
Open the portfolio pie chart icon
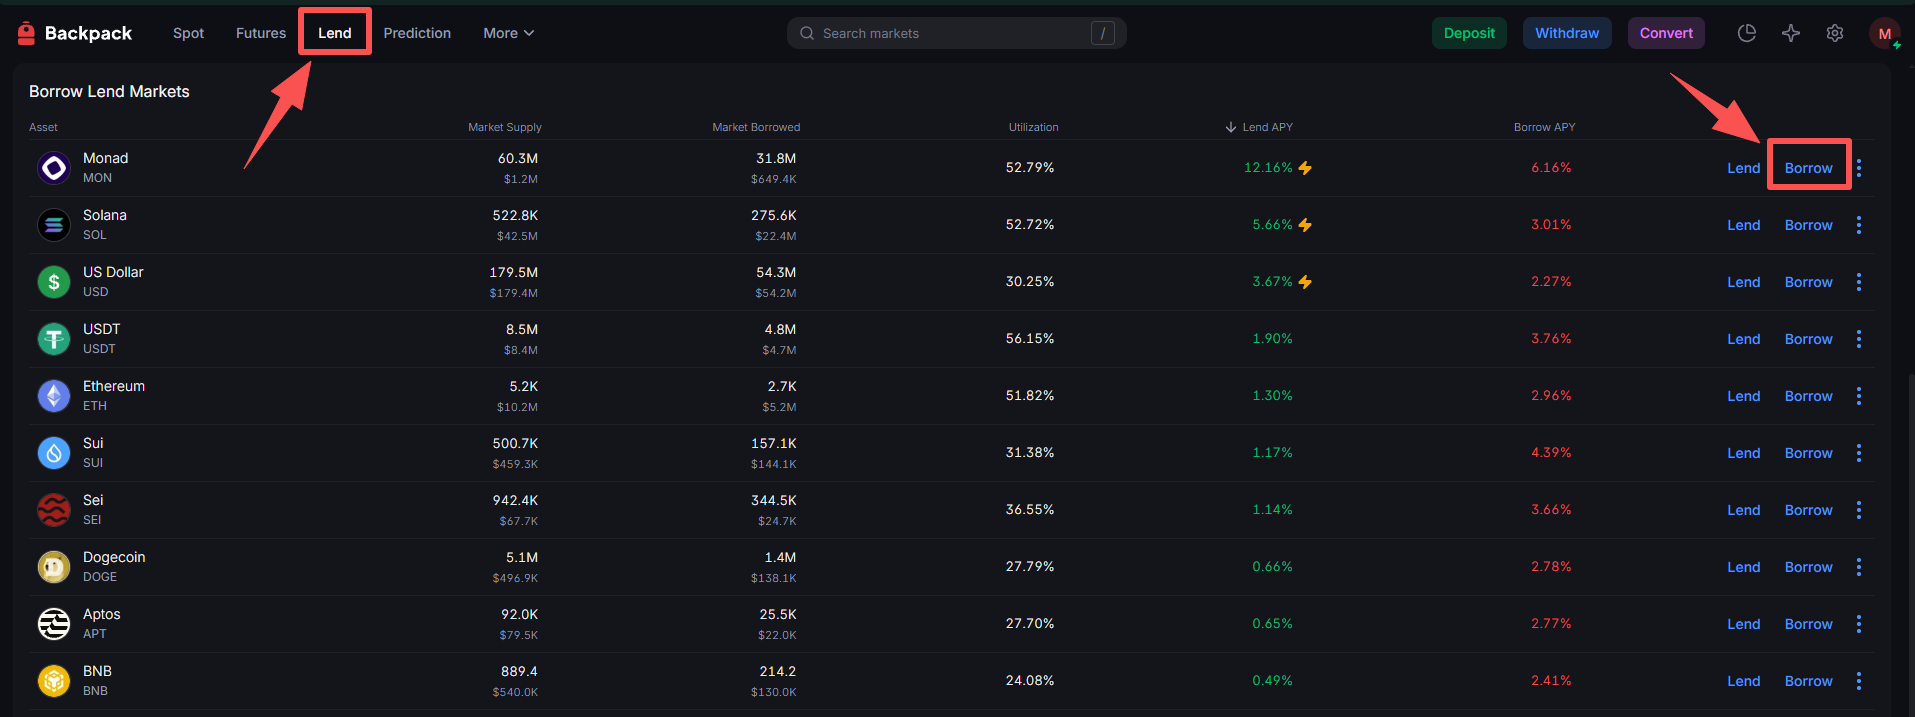[x=1747, y=33]
